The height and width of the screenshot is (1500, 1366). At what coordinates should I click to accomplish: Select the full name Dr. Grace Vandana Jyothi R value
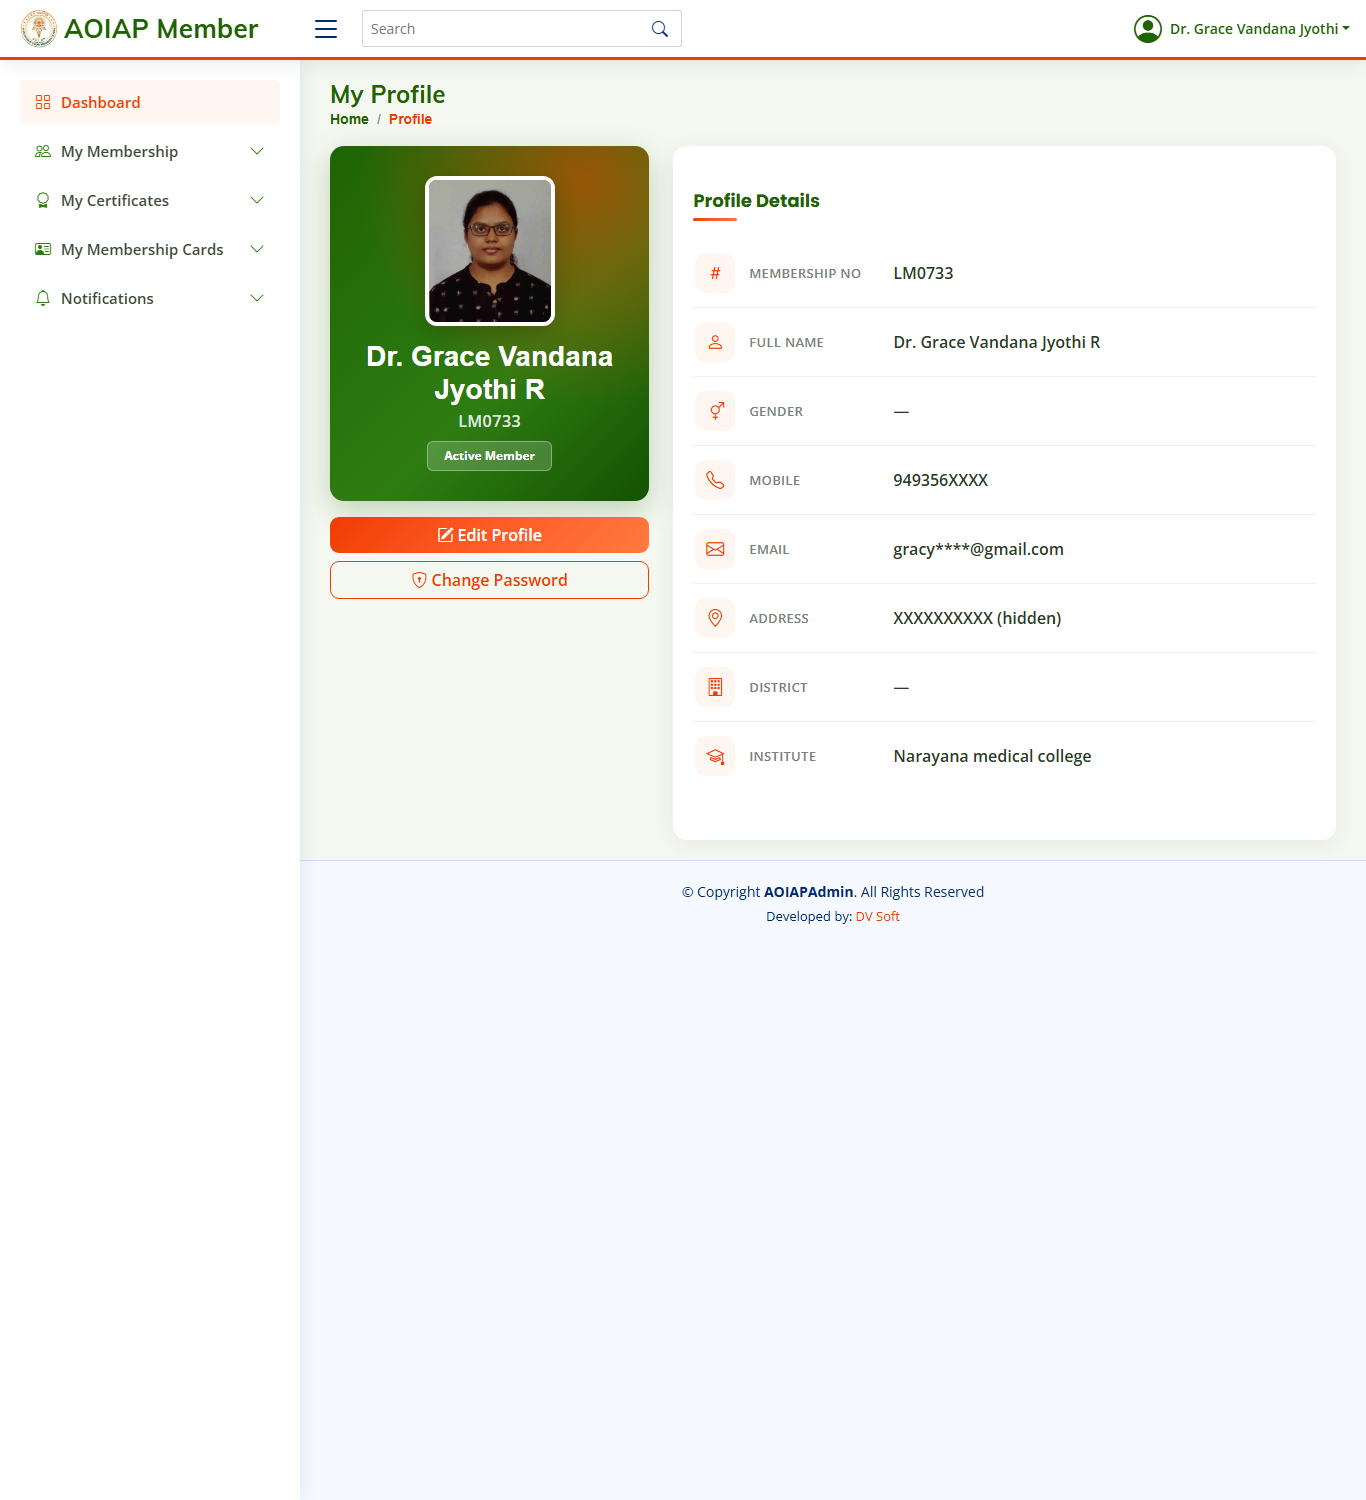(x=997, y=342)
